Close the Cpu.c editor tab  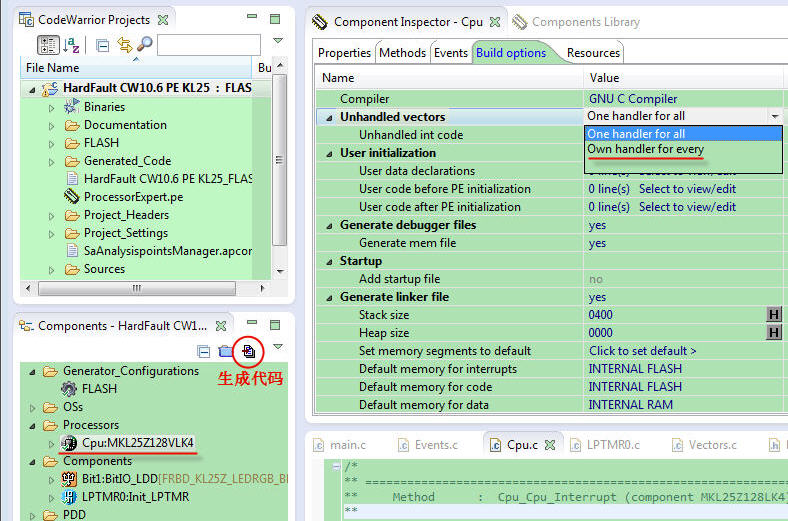pos(550,445)
